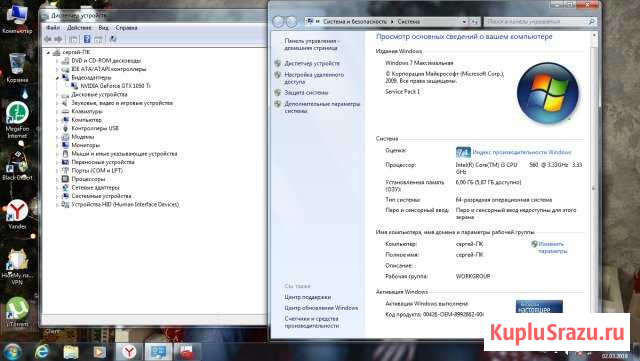Click Система и безопасность breadcrumb
The height and width of the screenshot is (361, 640).
(x=354, y=22)
